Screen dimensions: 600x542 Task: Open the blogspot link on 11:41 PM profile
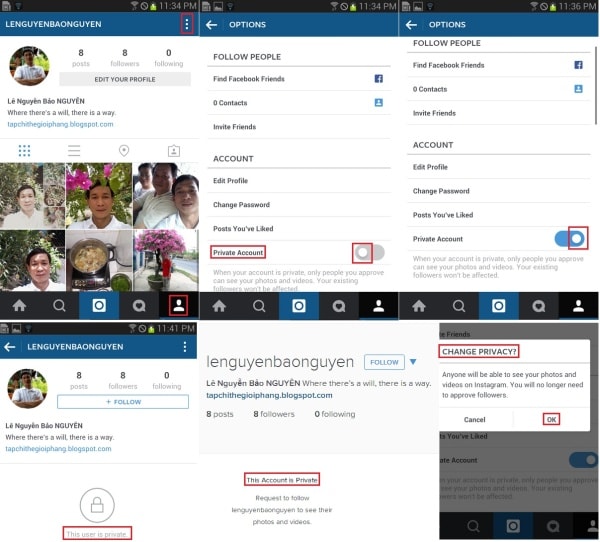click(x=59, y=449)
